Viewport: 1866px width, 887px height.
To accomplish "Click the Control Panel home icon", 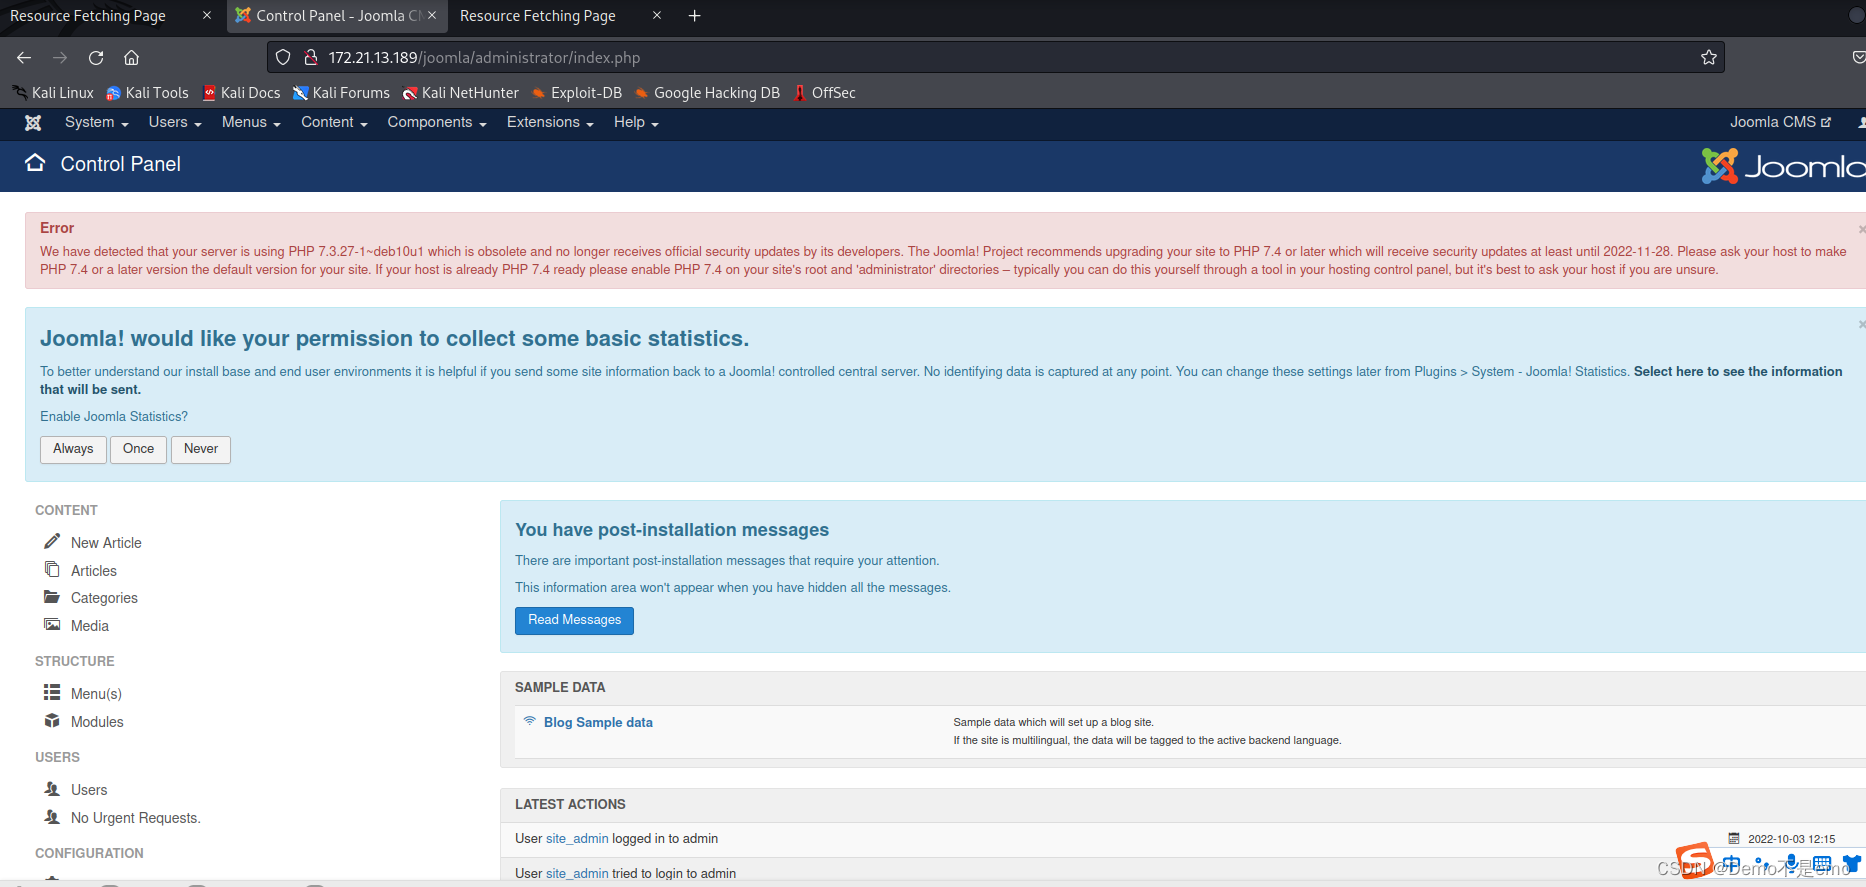I will [35, 163].
